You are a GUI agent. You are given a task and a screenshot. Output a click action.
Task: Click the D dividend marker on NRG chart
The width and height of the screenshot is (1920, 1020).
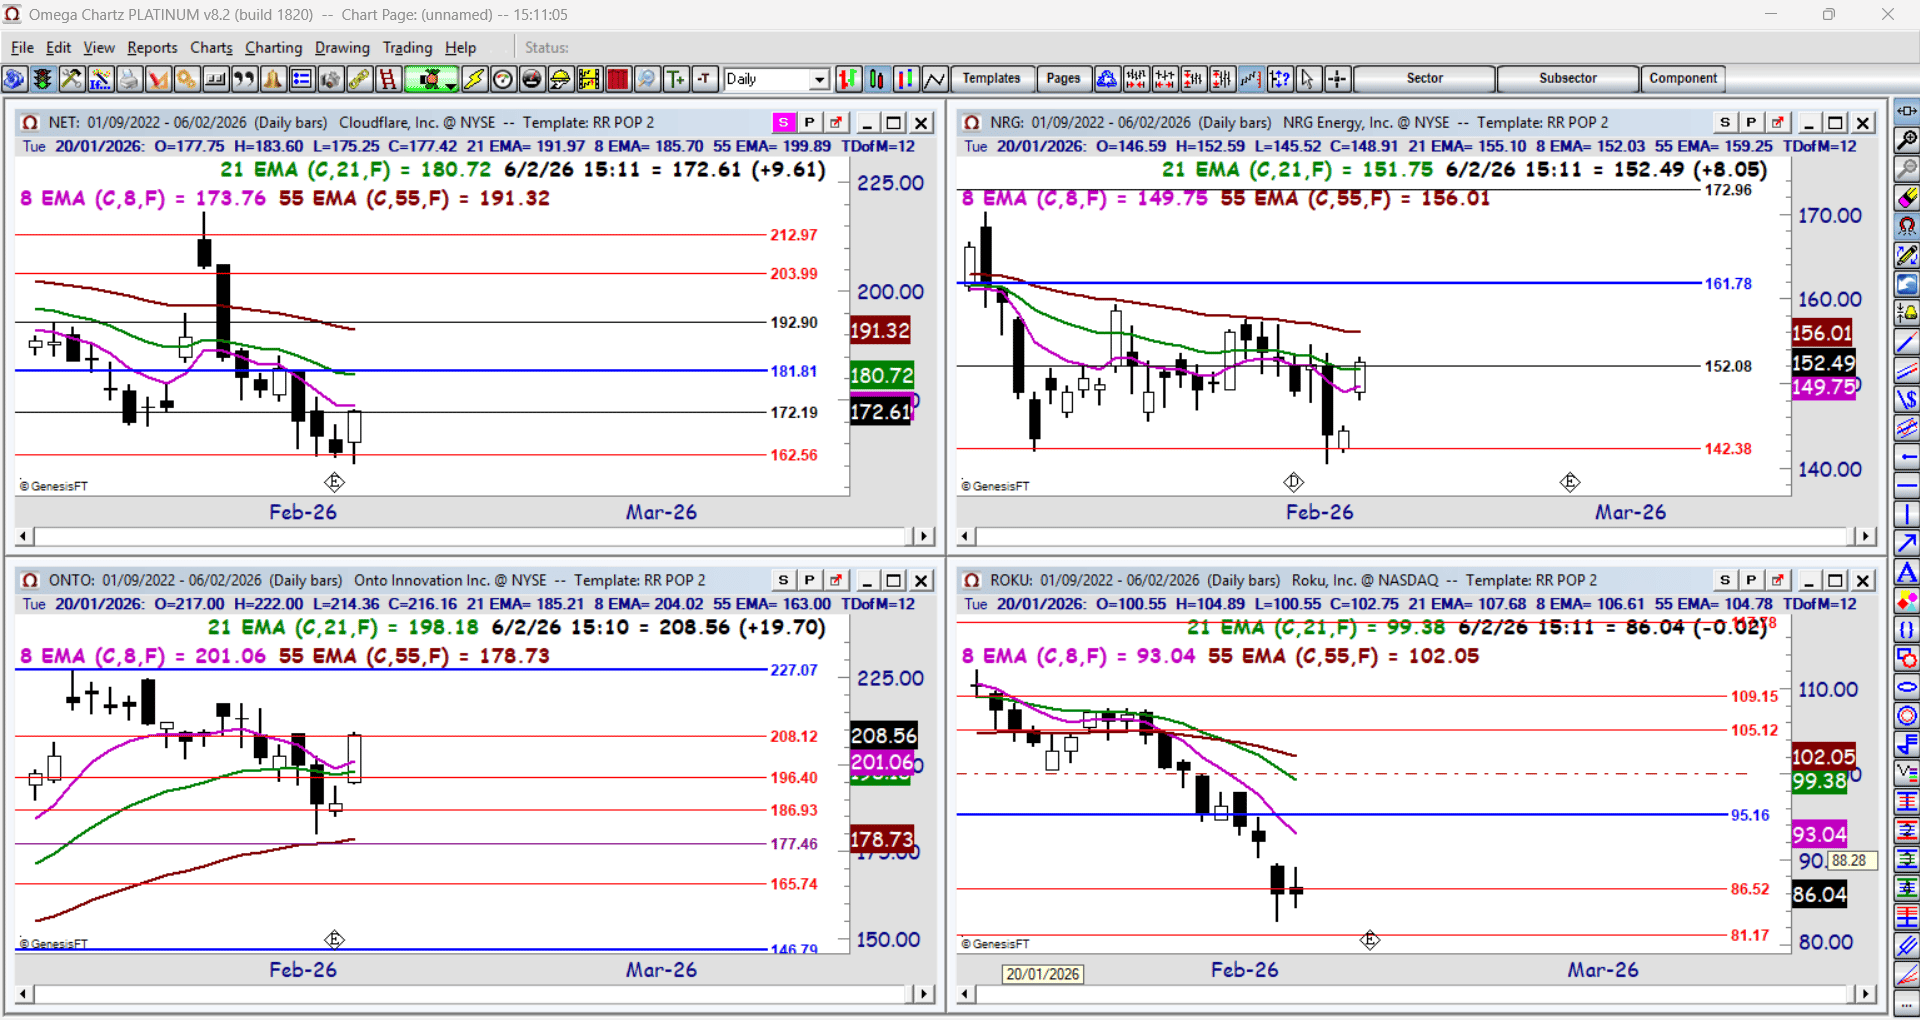tap(1293, 482)
